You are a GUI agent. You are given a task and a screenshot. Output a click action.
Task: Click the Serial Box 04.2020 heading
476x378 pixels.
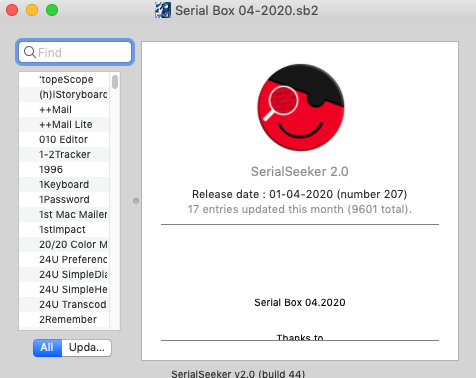click(x=300, y=302)
